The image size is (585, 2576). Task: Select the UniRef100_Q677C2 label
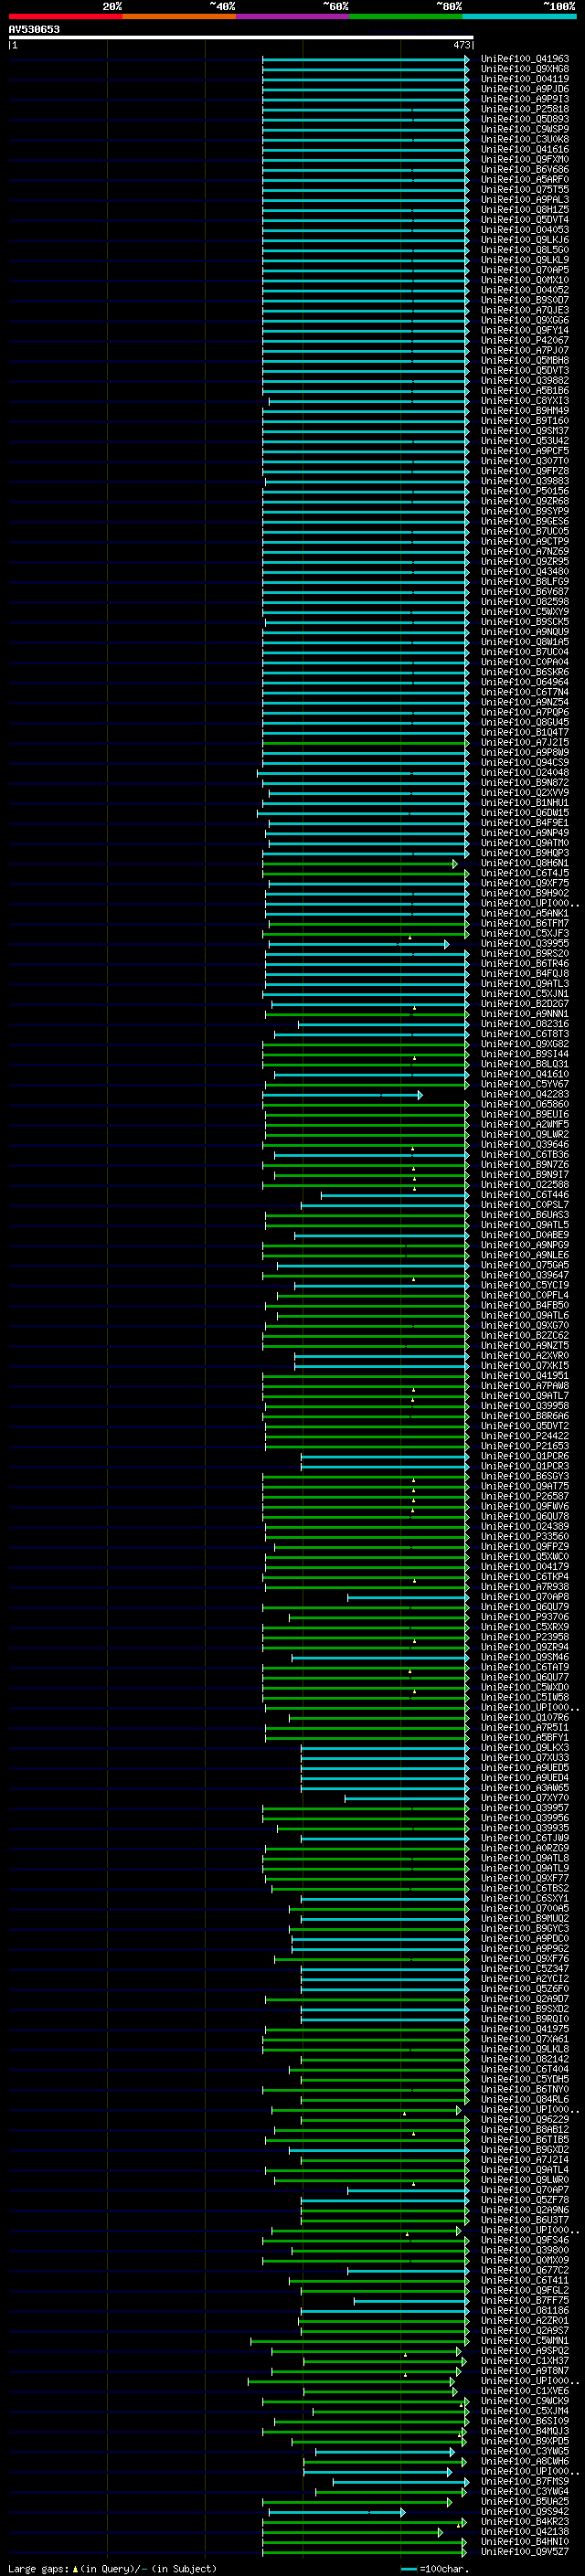tap(524, 2270)
